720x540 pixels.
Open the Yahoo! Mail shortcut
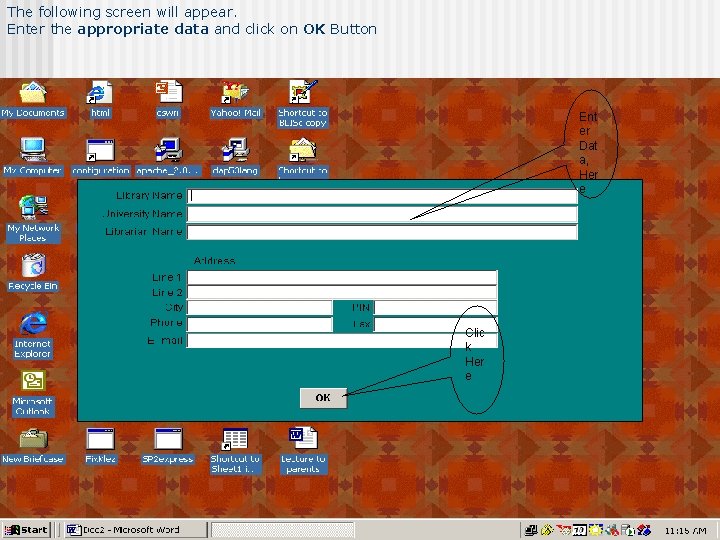(x=235, y=100)
